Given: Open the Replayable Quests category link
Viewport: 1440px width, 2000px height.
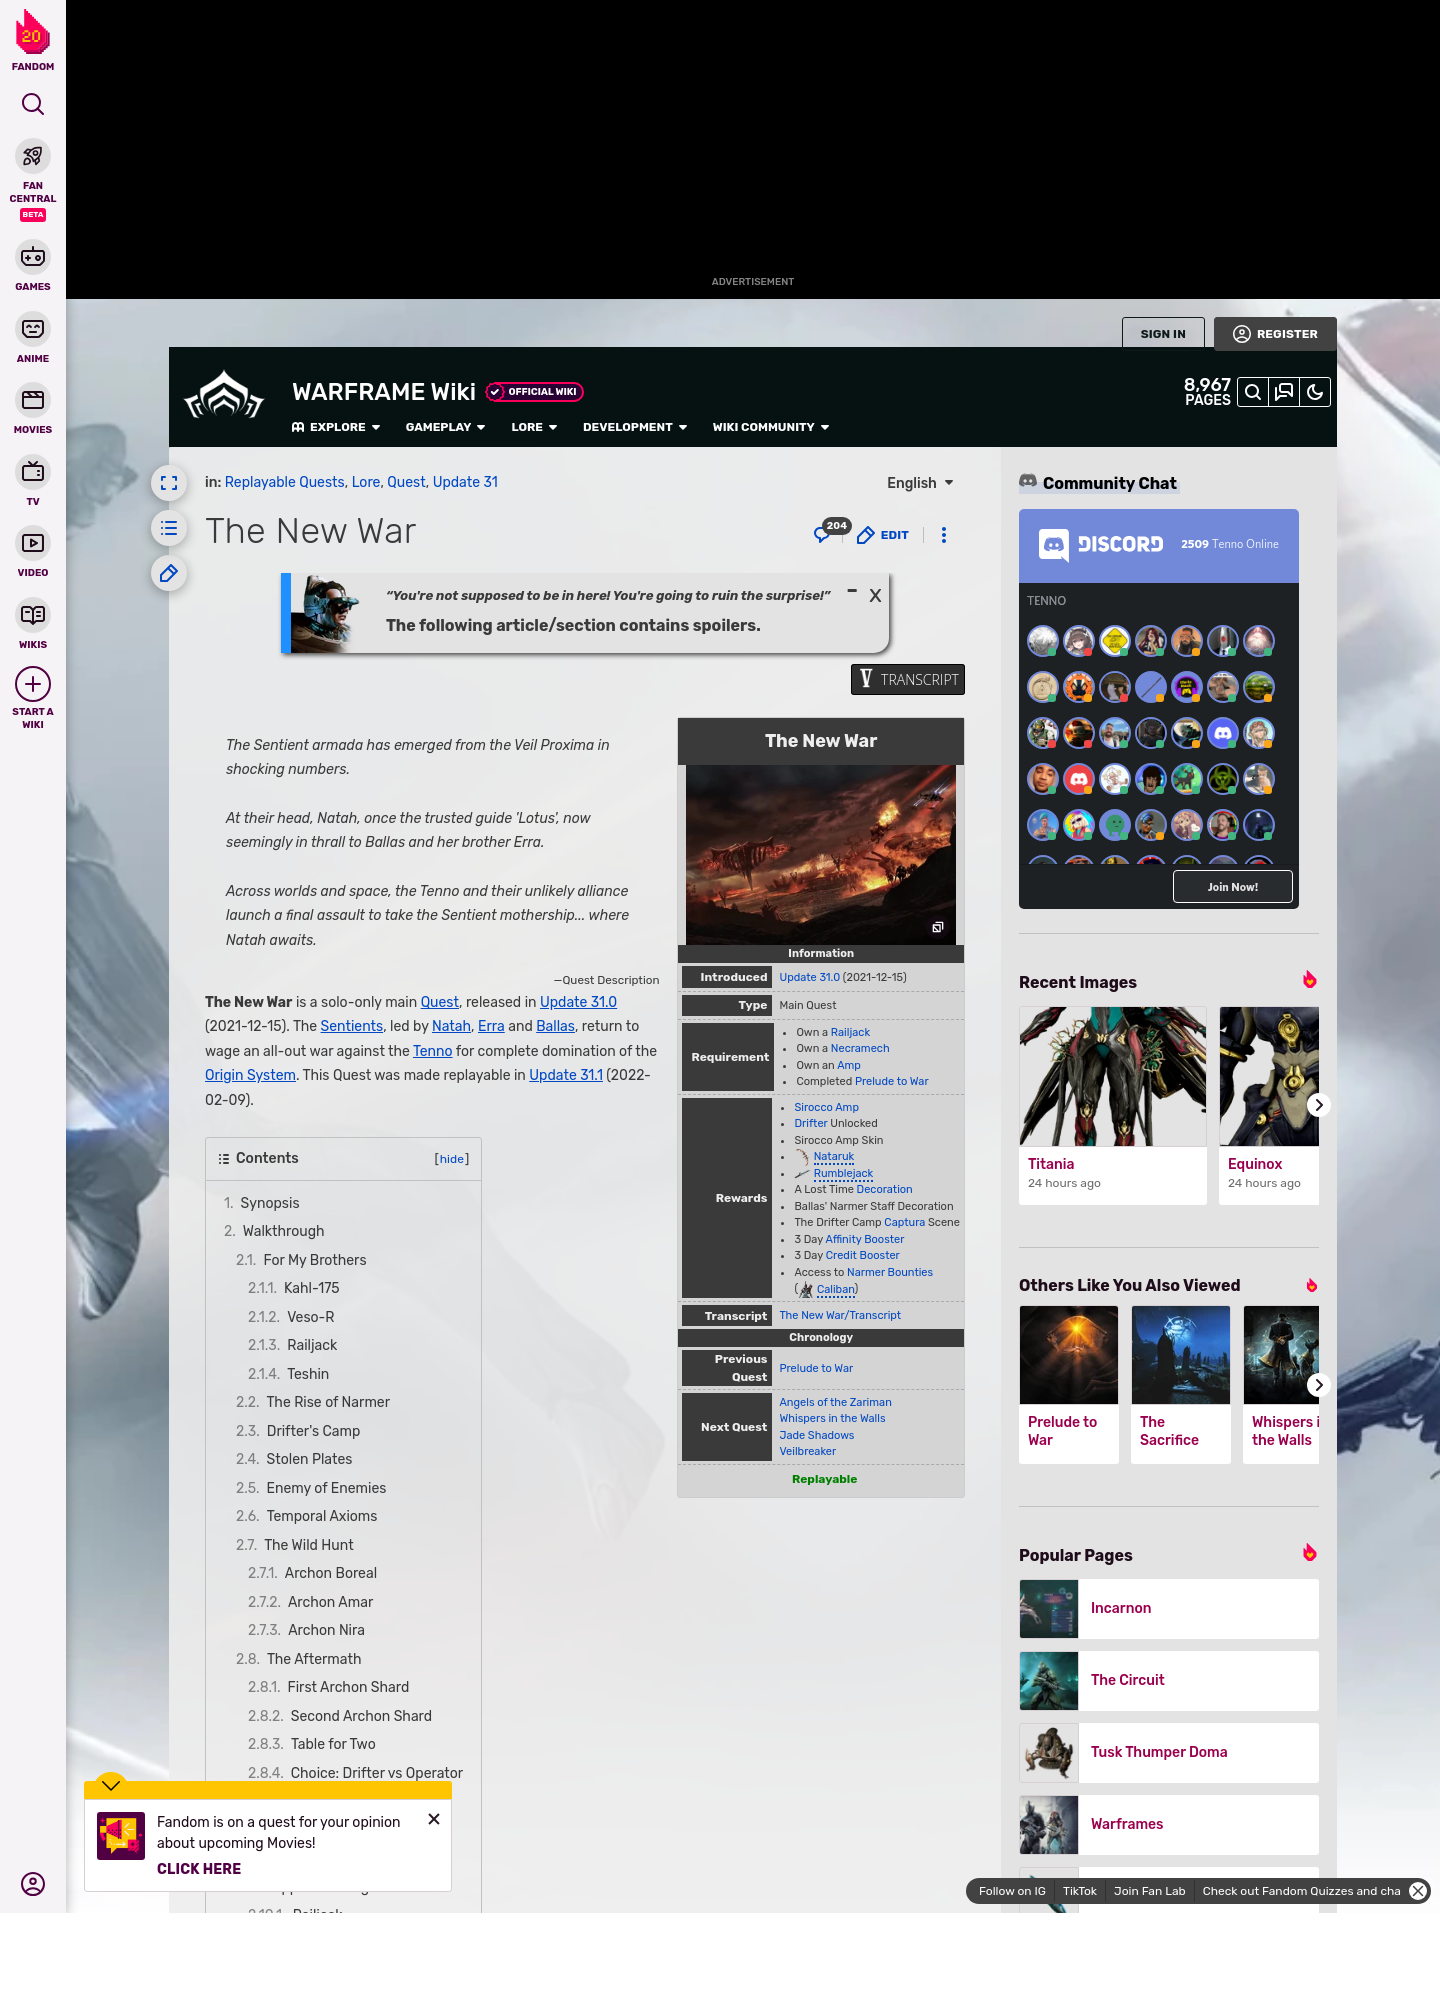Looking at the screenshot, I should [x=284, y=482].
